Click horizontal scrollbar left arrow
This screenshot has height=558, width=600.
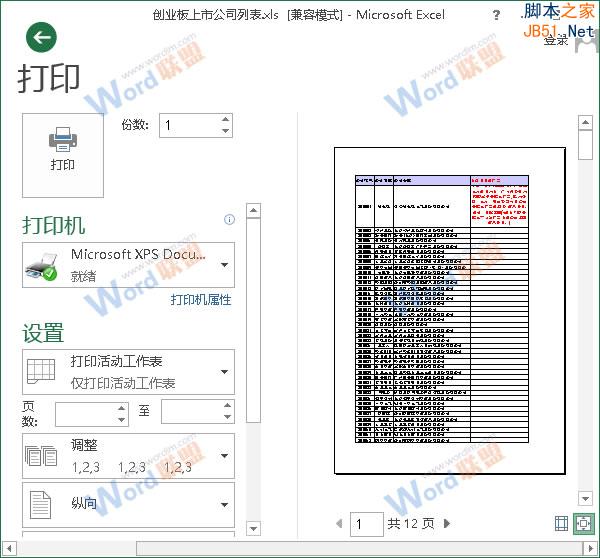click(x=9, y=549)
